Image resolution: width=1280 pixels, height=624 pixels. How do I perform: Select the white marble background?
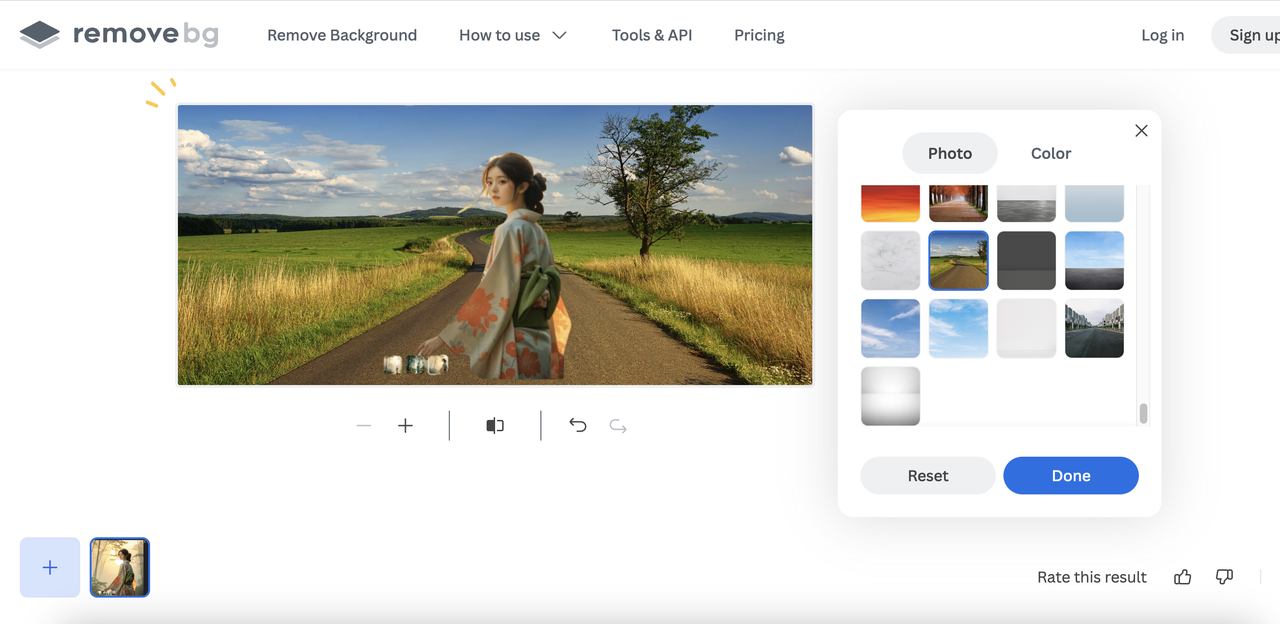tap(890, 260)
